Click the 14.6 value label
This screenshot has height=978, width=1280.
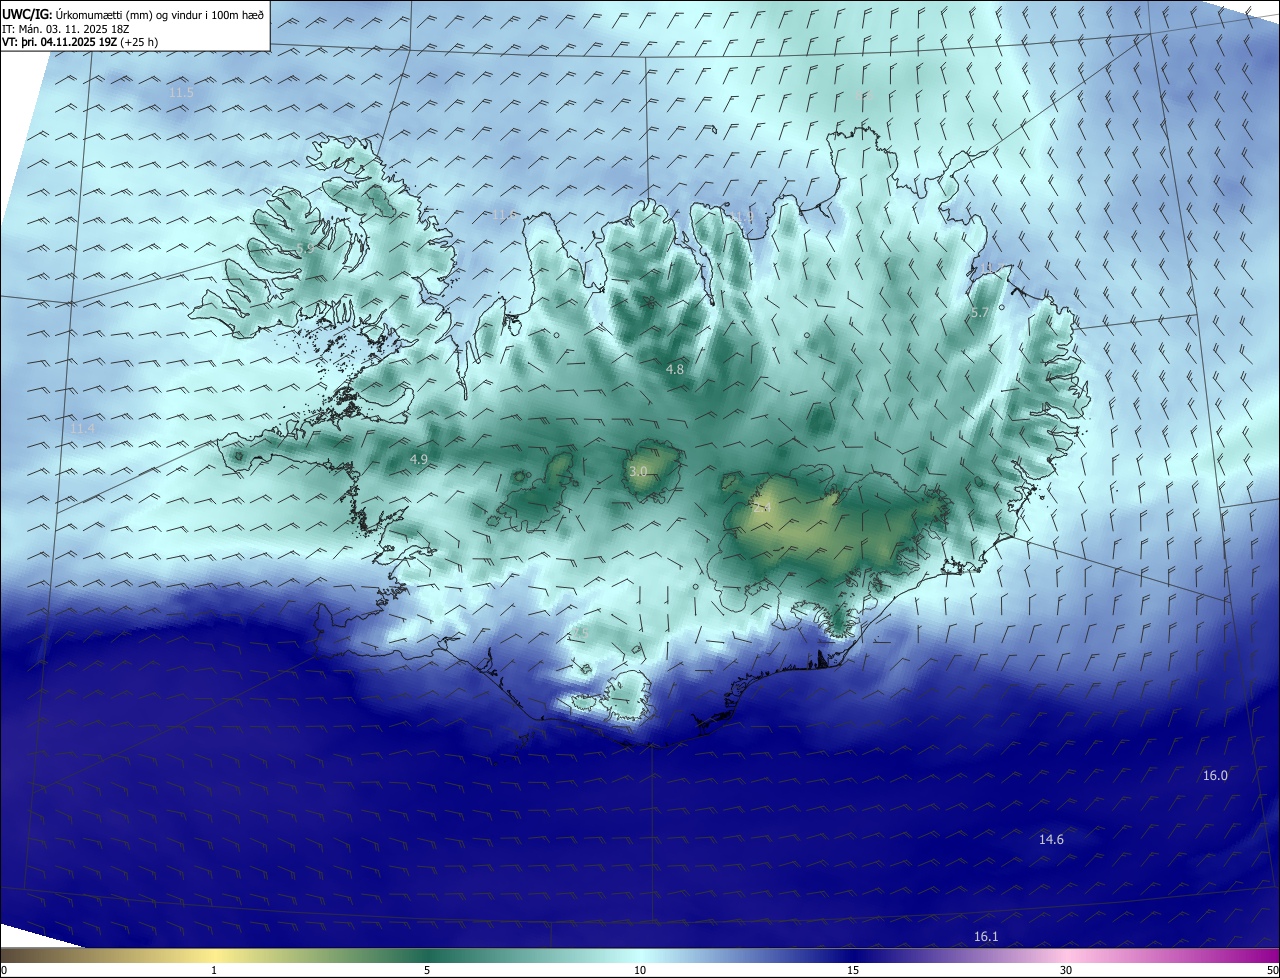[x=1051, y=839]
